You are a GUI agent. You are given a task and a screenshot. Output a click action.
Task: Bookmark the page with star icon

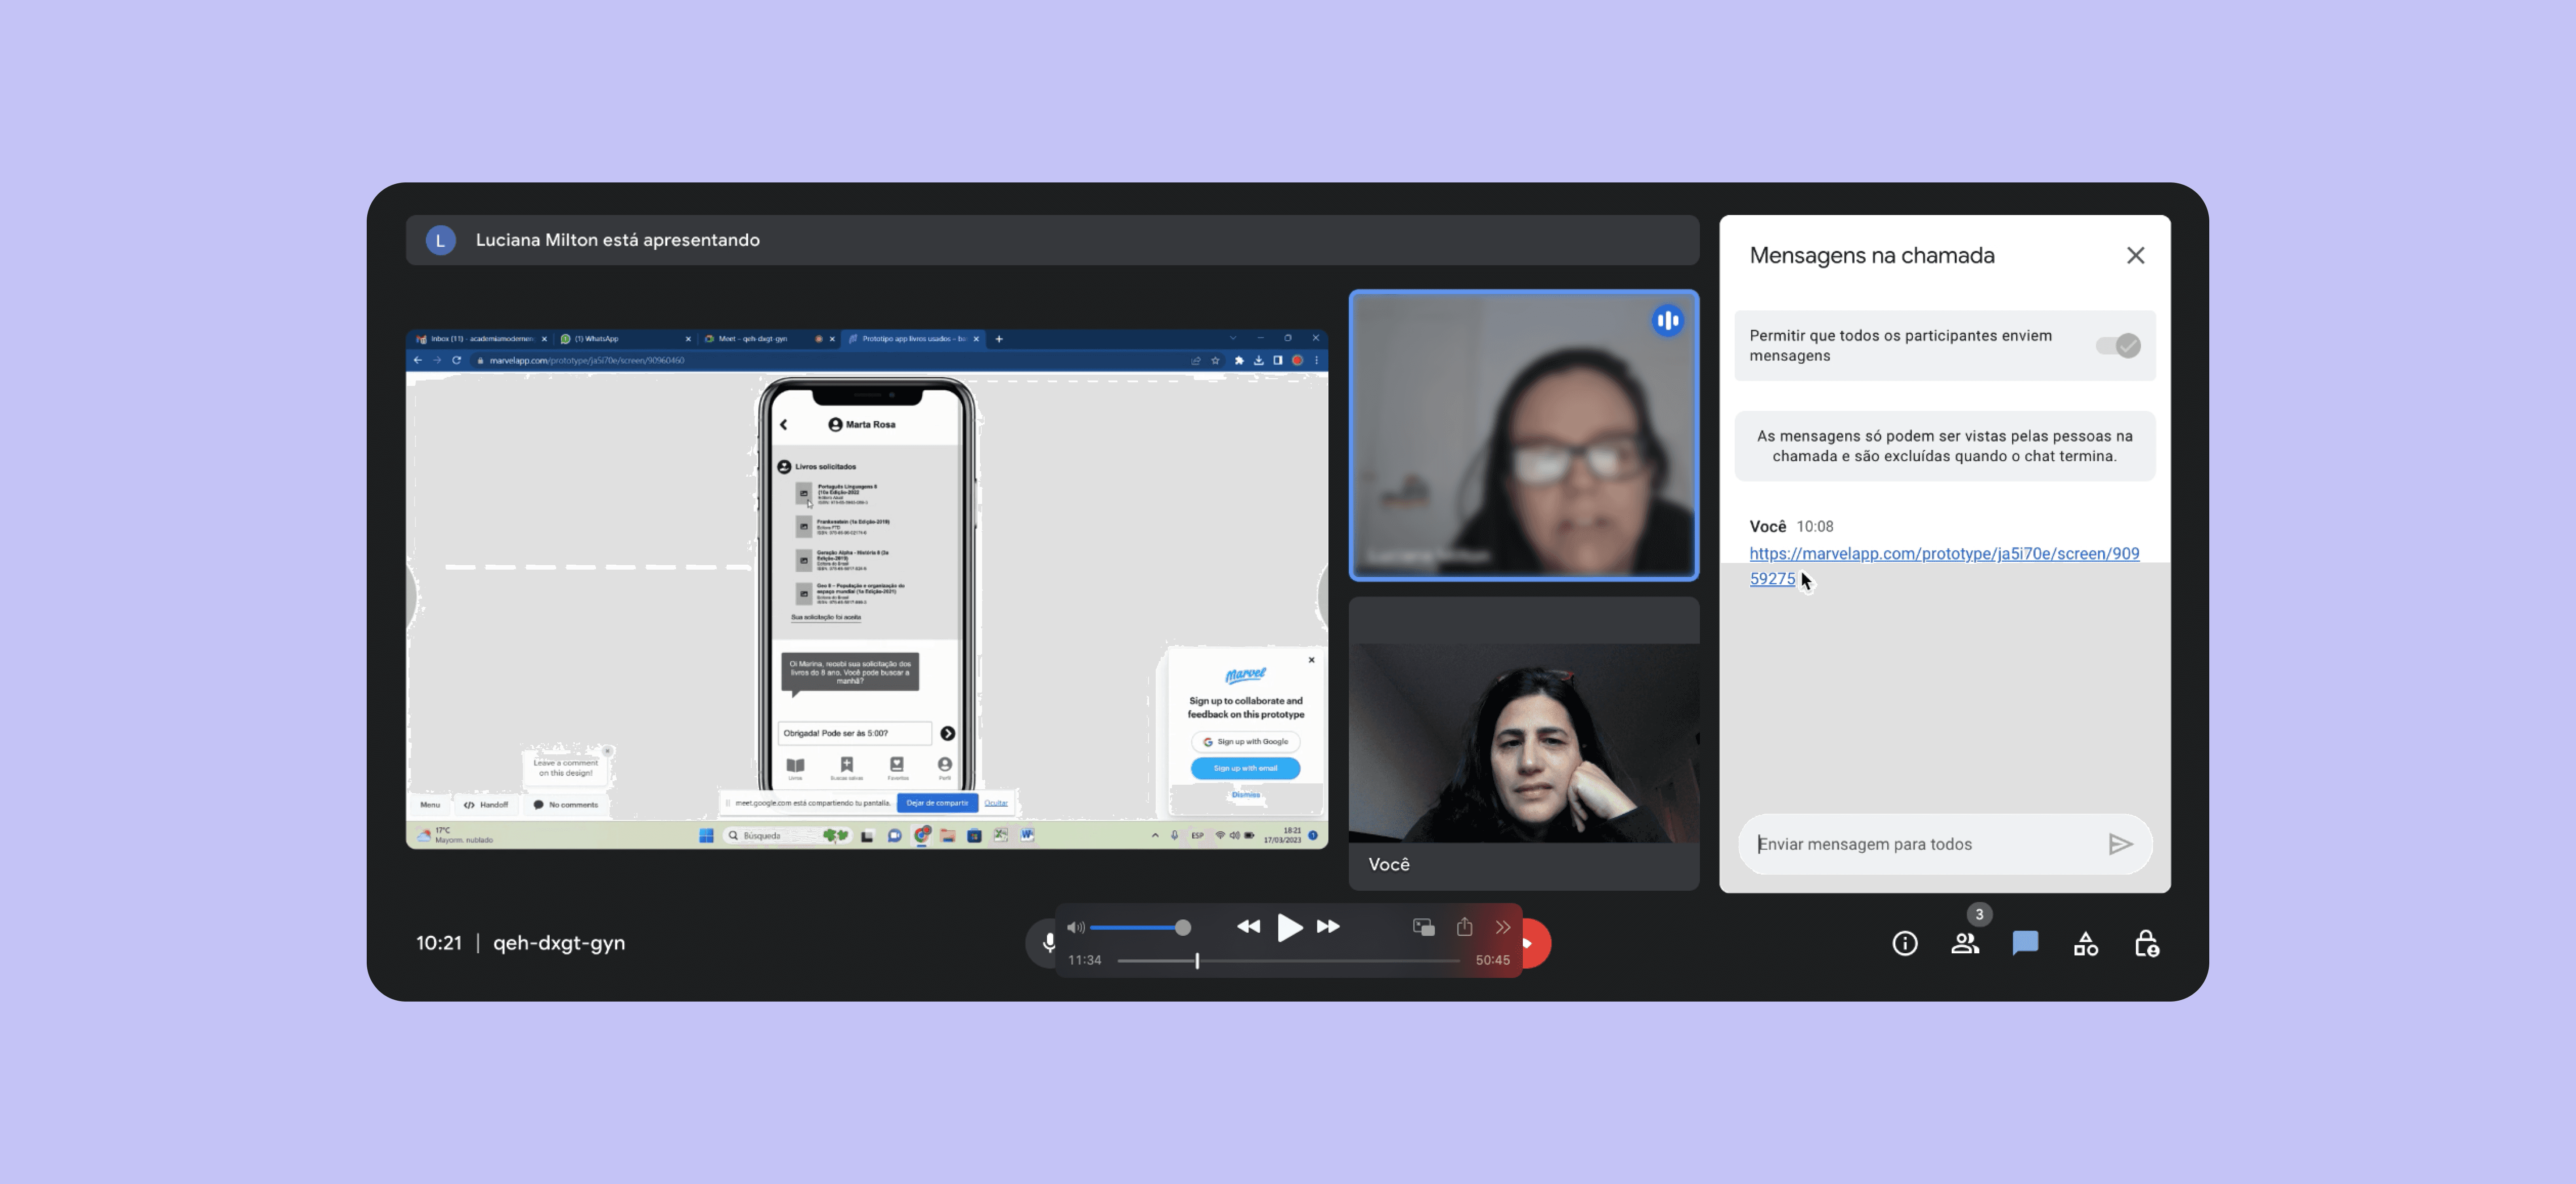pyautogui.click(x=1215, y=360)
